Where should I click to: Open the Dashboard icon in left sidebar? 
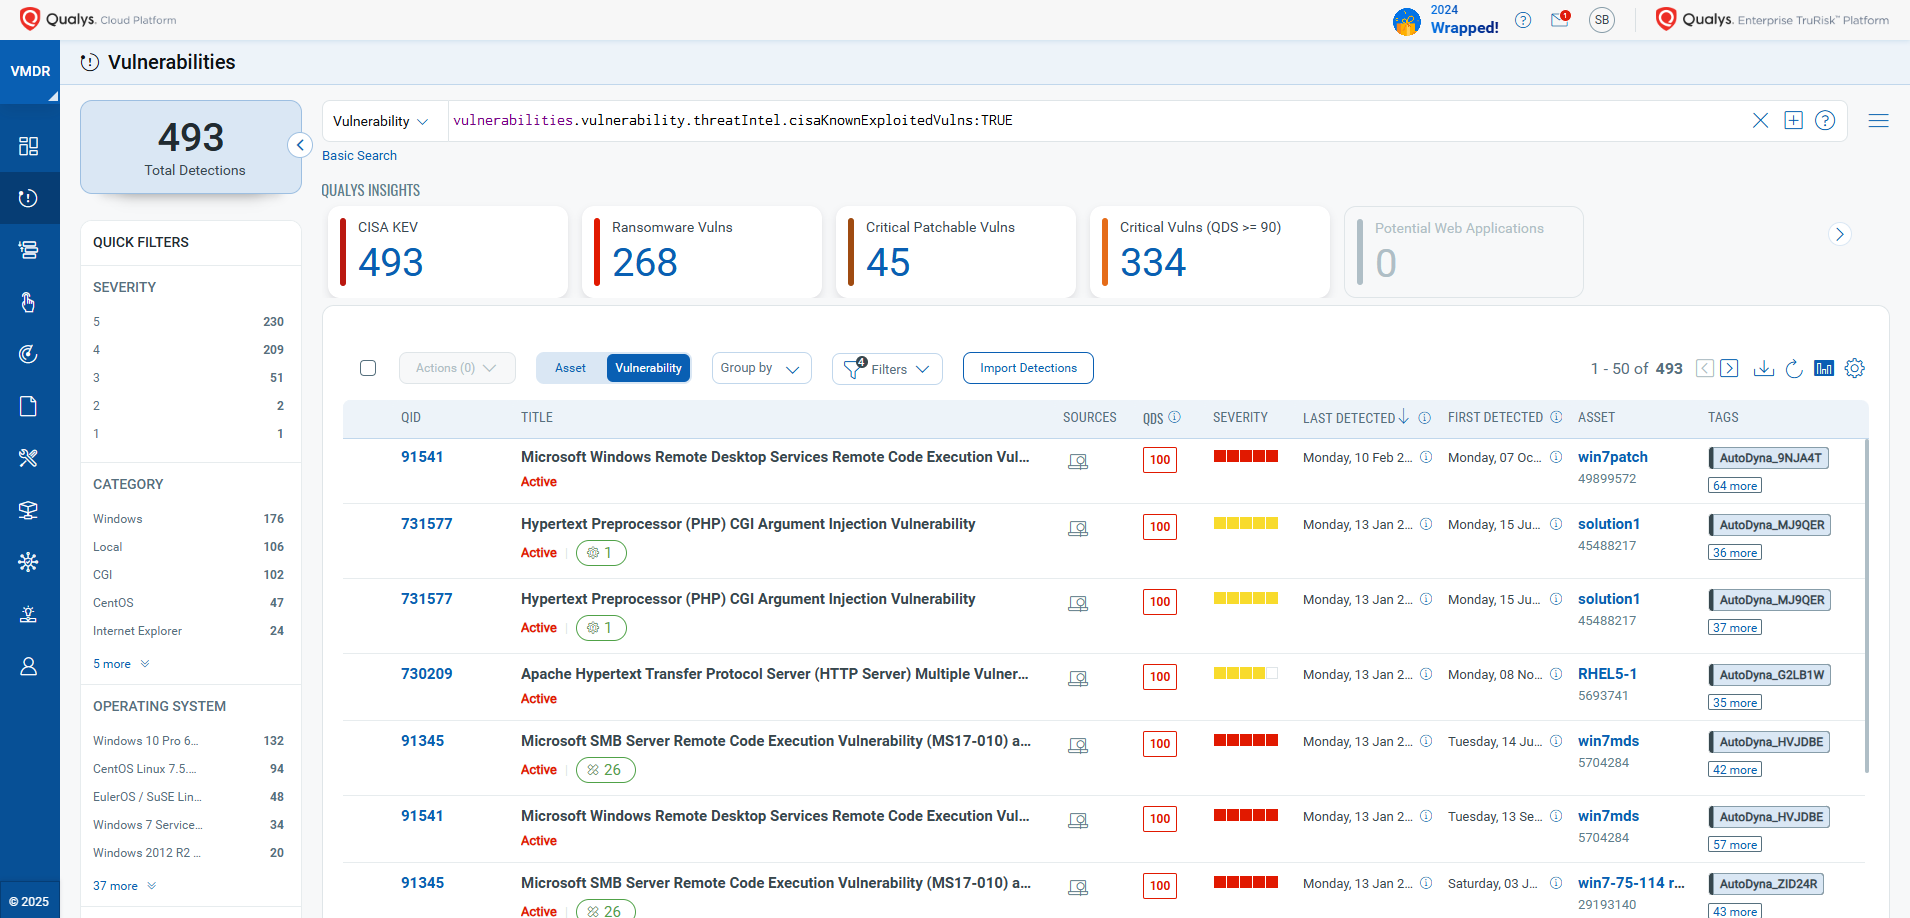pyautogui.click(x=29, y=146)
